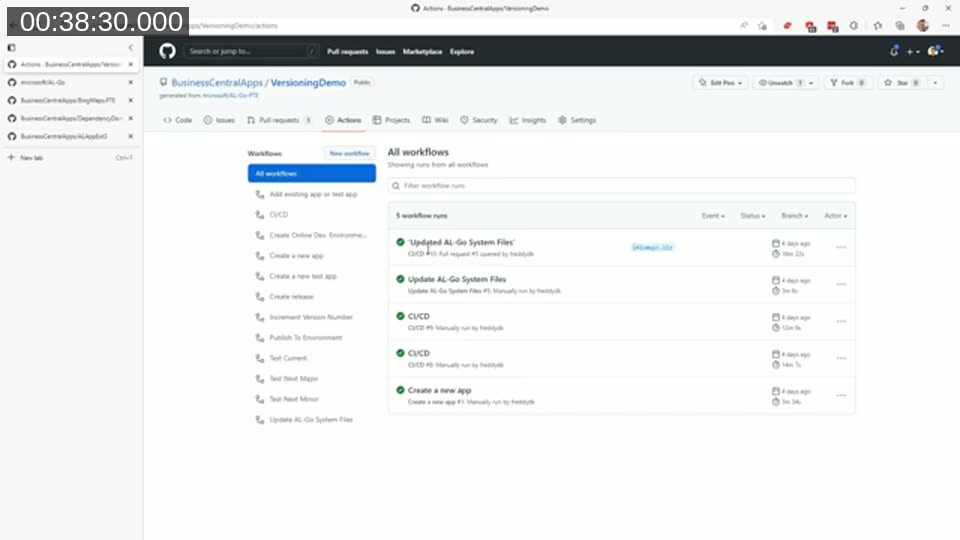Click the browser favorites star icon
960x540 pixels.
point(878,26)
